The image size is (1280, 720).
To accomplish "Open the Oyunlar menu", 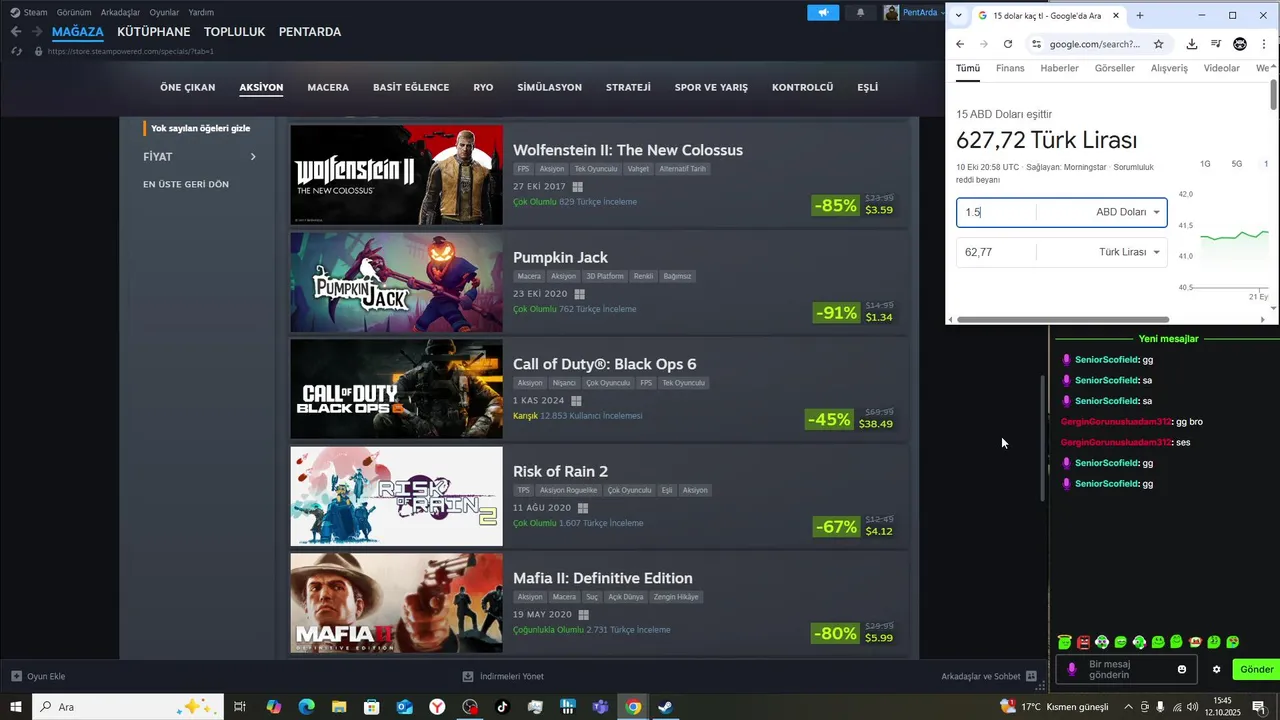I will tap(164, 13).
